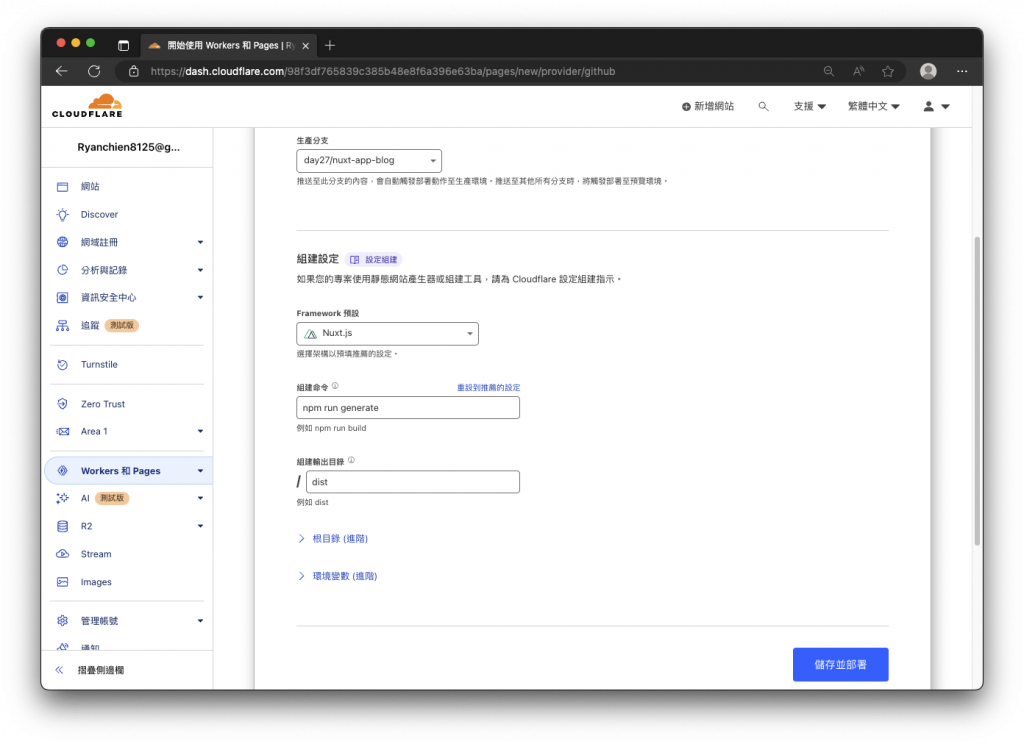Image resolution: width=1024 pixels, height=744 pixels.
Task: Open a new browser tab with plus
Action: click(x=330, y=45)
